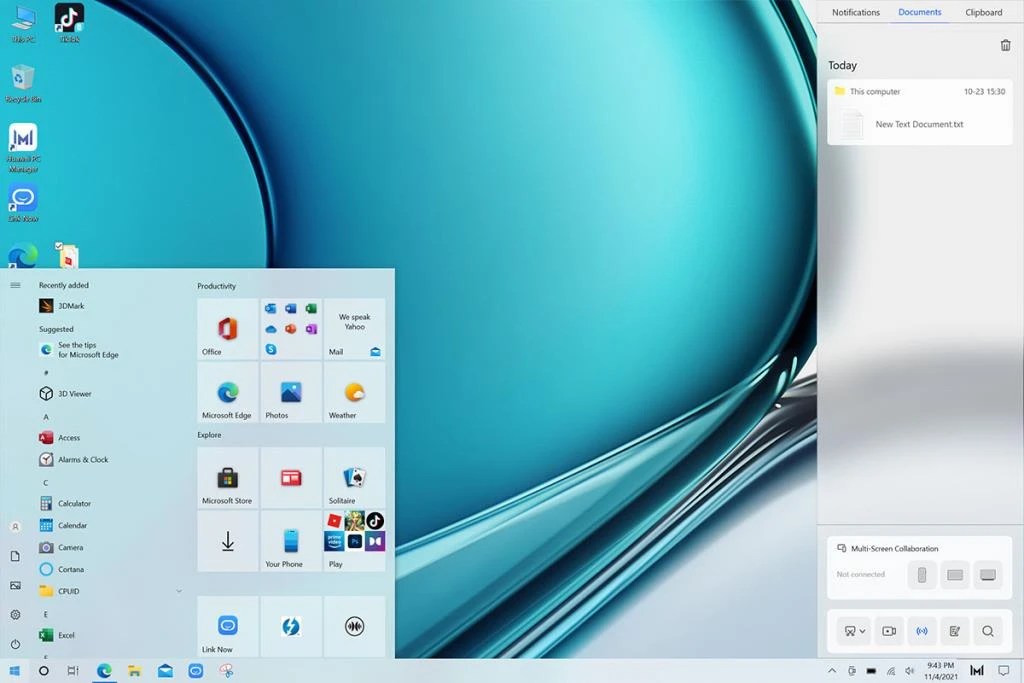
Task: Clear notifications with the trash button
Action: pyautogui.click(x=1006, y=44)
